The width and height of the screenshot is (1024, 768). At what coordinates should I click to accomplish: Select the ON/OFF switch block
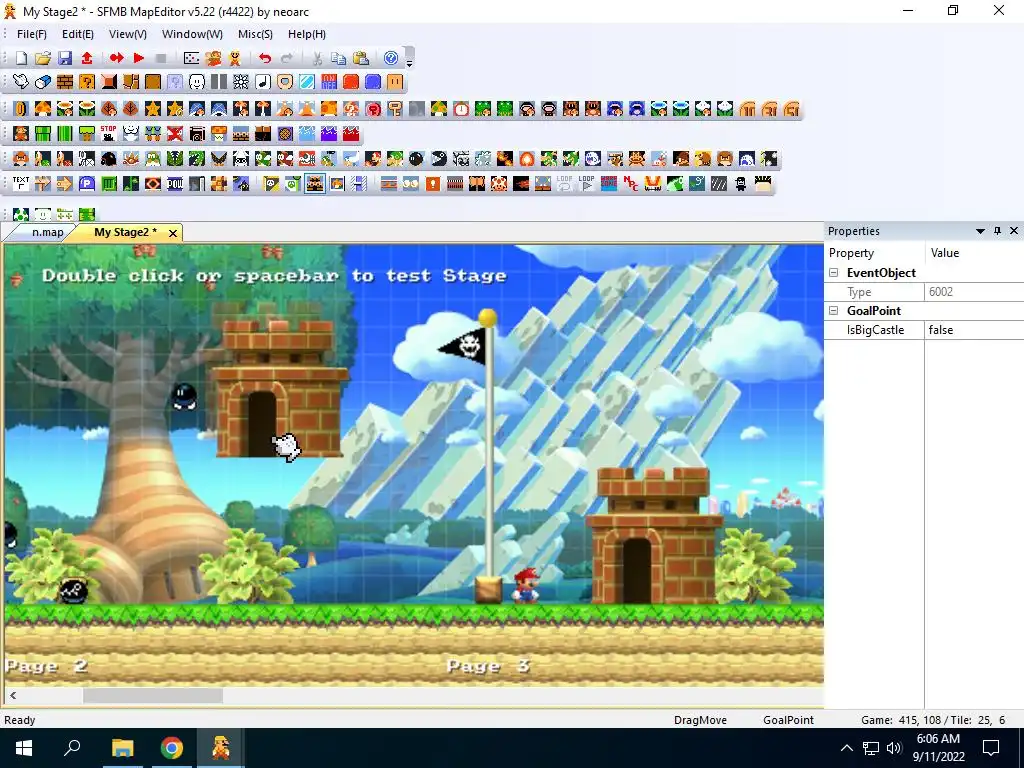328,82
